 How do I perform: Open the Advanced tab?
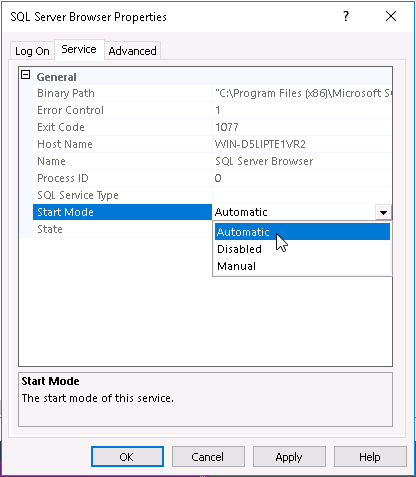132,51
